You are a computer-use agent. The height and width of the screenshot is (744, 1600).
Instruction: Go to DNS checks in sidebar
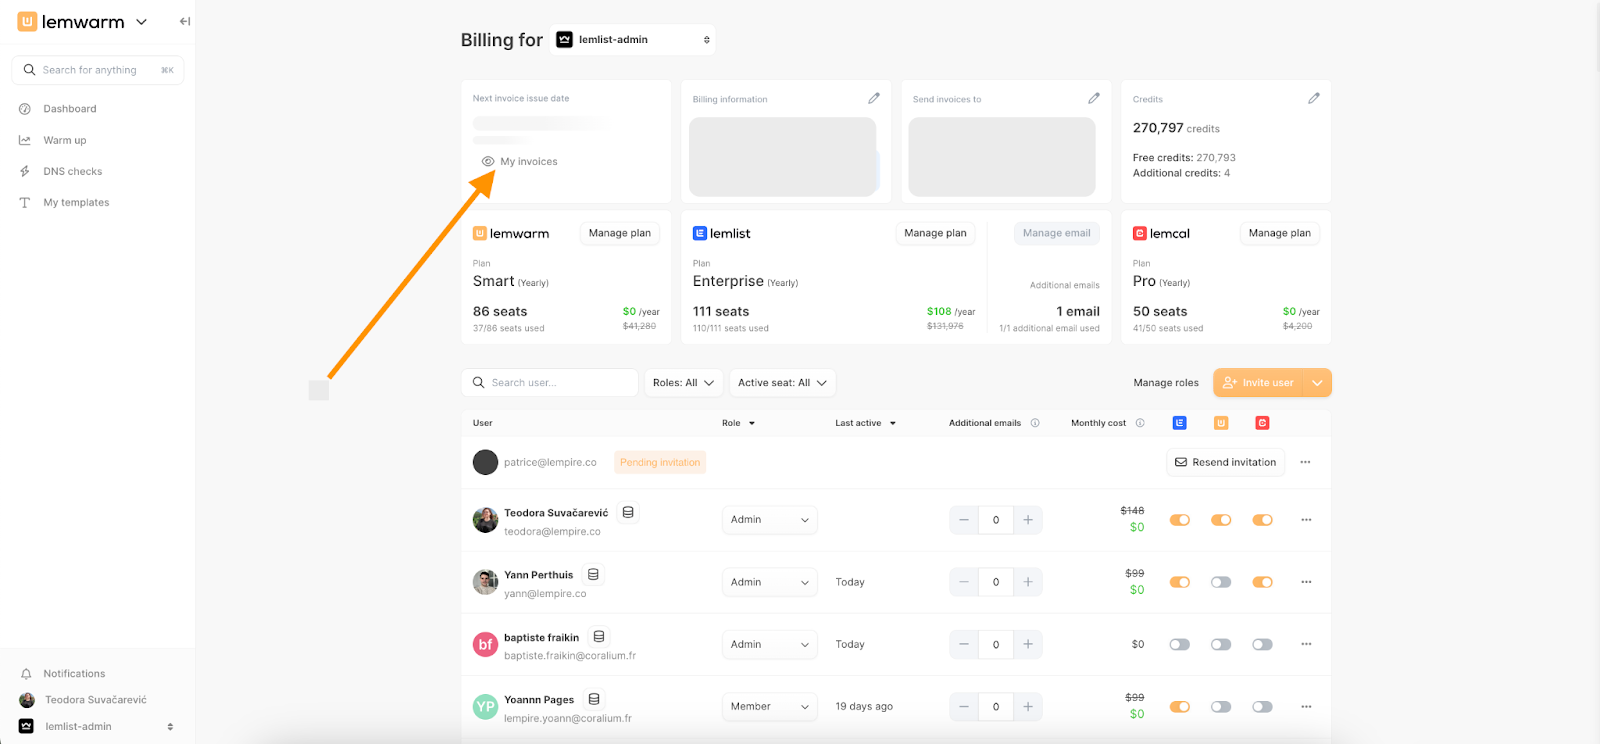72,171
